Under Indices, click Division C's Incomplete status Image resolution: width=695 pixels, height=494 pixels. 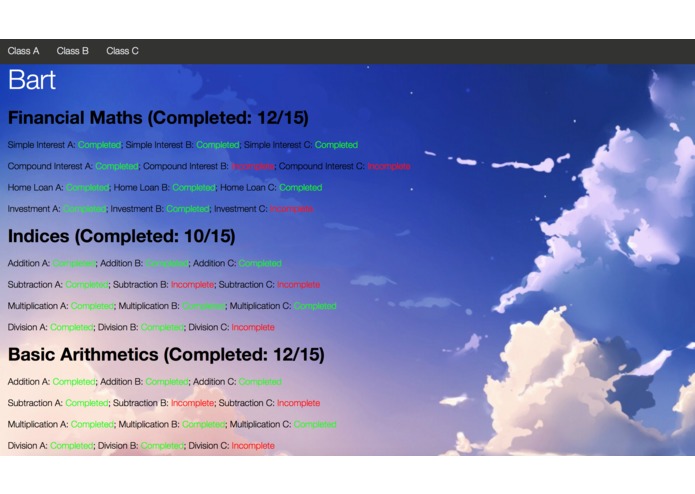coord(253,327)
